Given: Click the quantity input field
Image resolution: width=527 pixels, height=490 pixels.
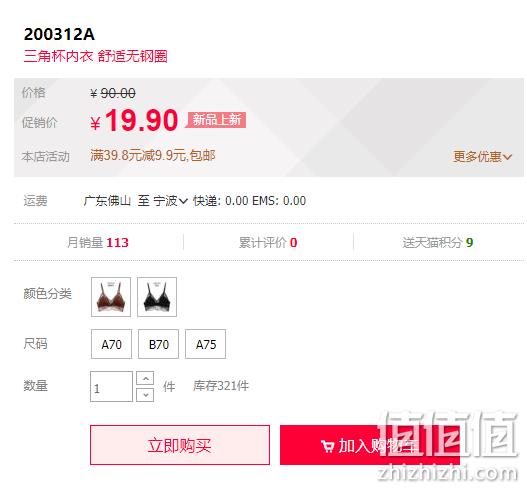Looking at the screenshot, I should (x=111, y=386).
